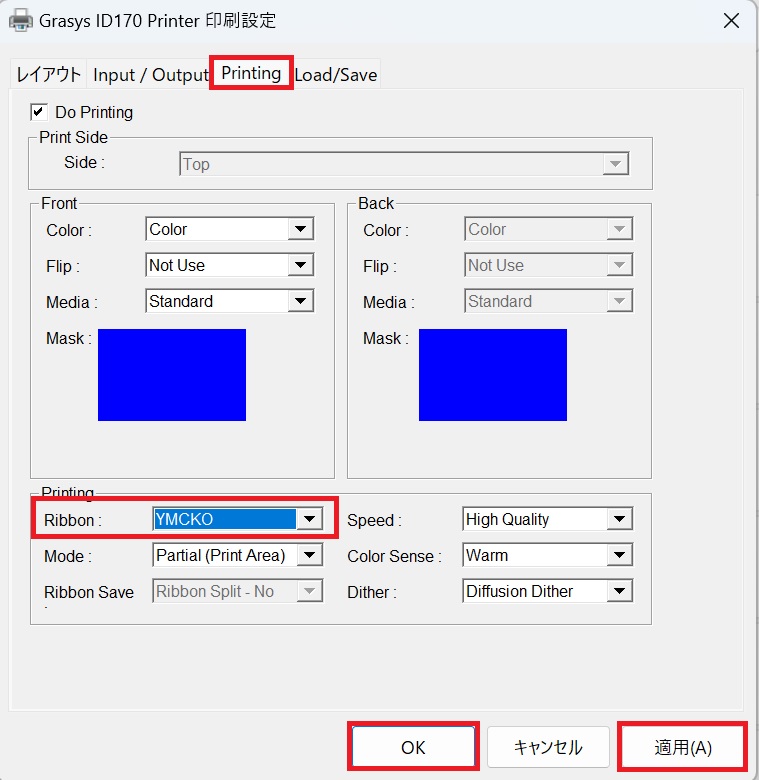
Task: Click the キャンセル button
Action: (547, 747)
